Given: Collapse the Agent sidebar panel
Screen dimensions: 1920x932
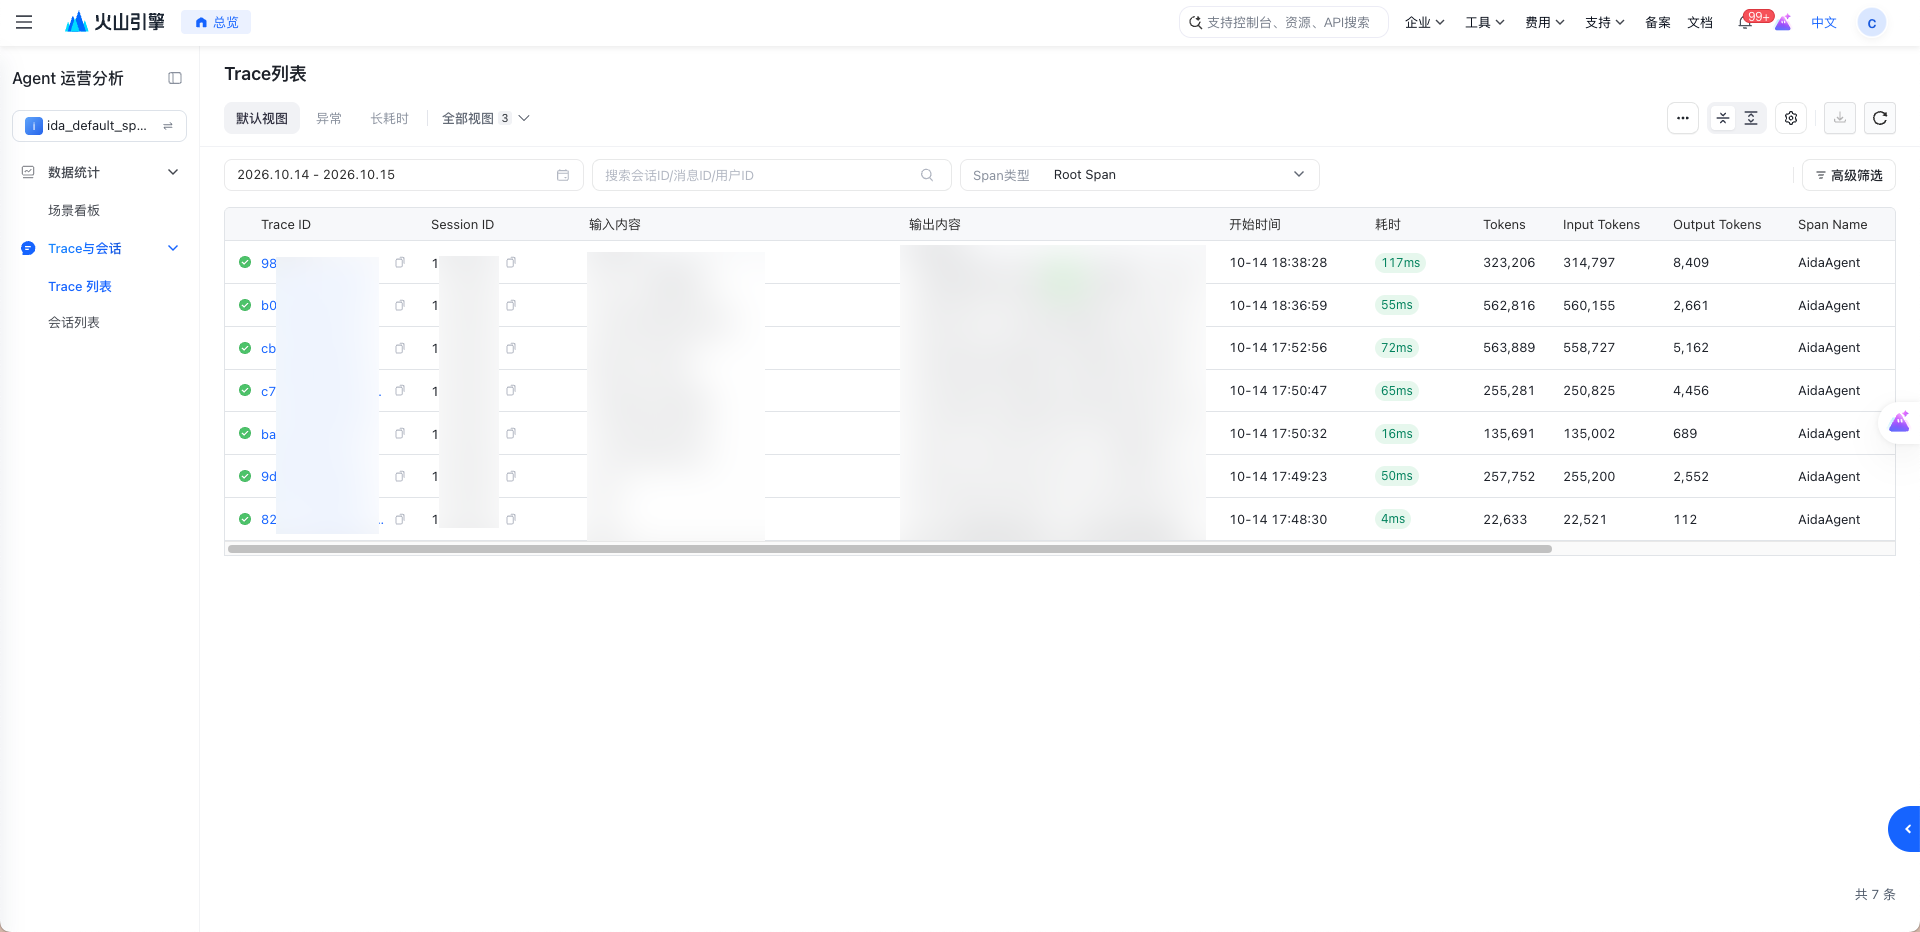Looking at the screenshot, I should [x=175, y=78].
